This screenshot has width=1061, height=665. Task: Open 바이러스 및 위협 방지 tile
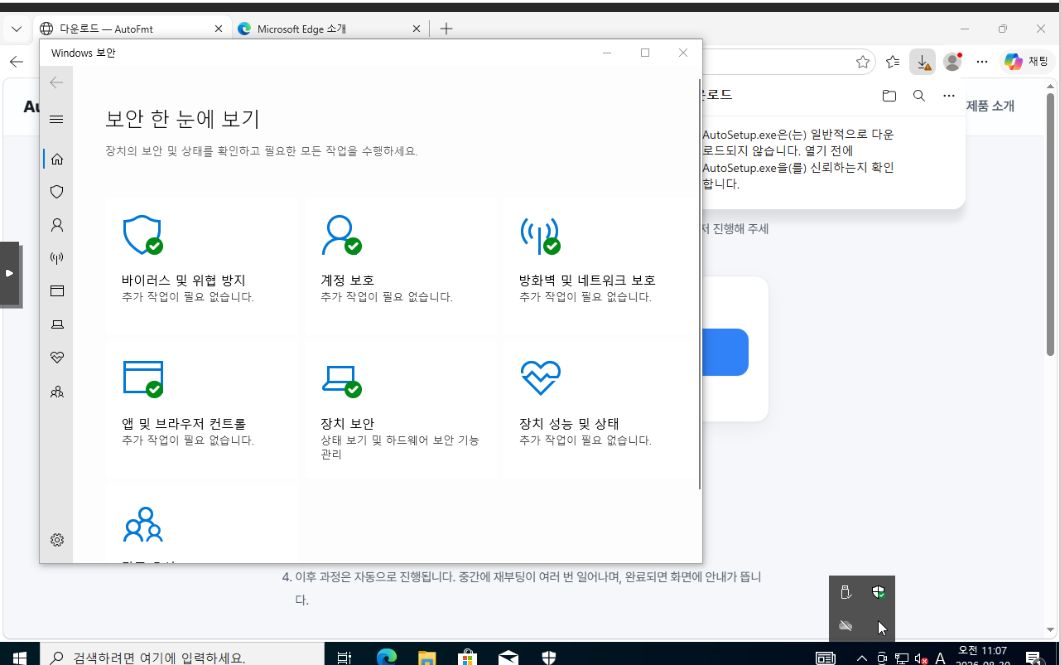200,267
